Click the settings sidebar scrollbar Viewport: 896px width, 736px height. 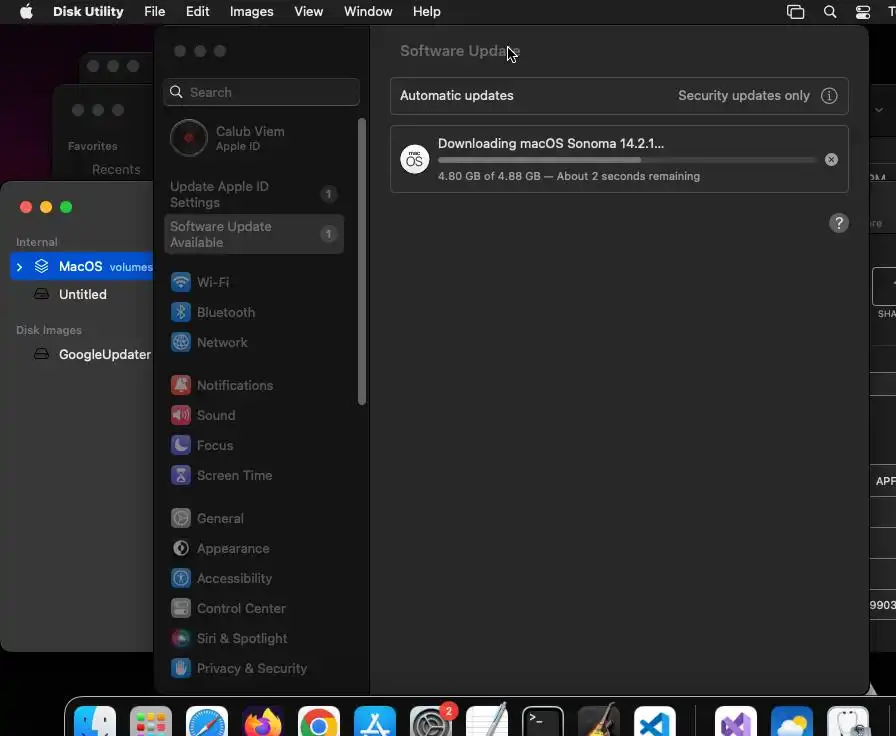pyautogui.click(x=361, y=262)
